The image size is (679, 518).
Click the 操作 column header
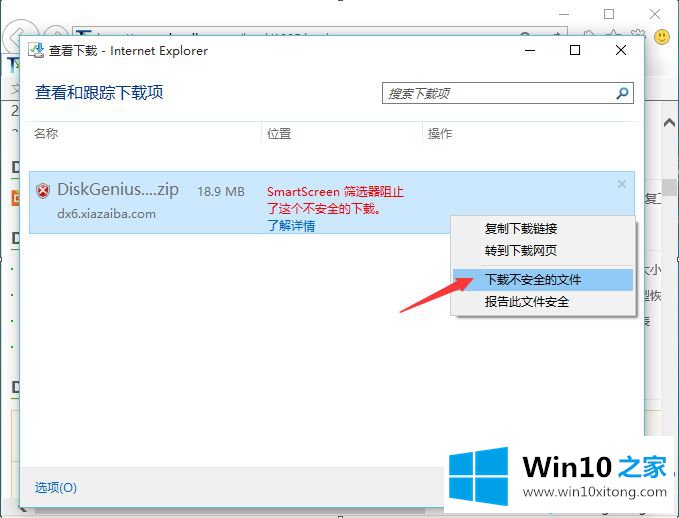pos(440,133)
